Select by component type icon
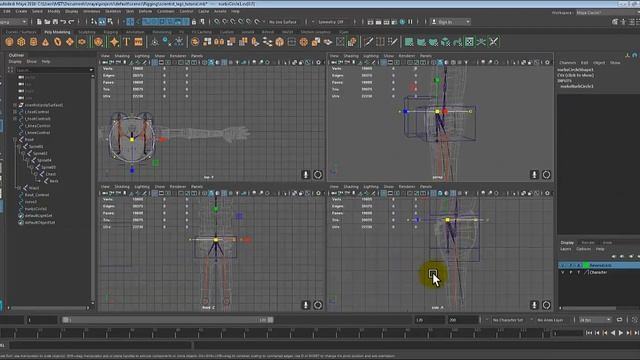The height and width of the screenshot is (360, 640). point(110,22)
